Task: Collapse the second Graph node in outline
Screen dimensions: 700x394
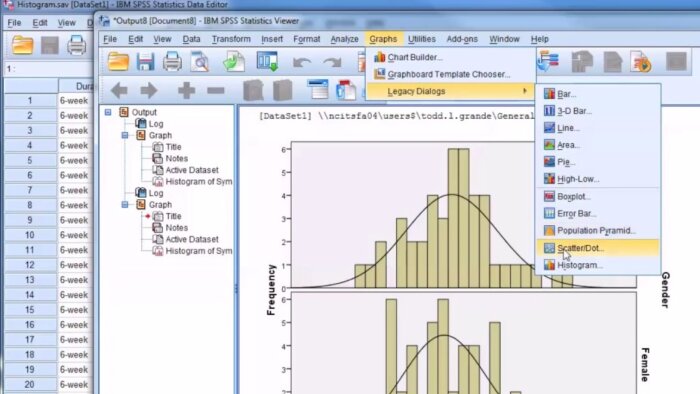Action: tap(125, 205)
